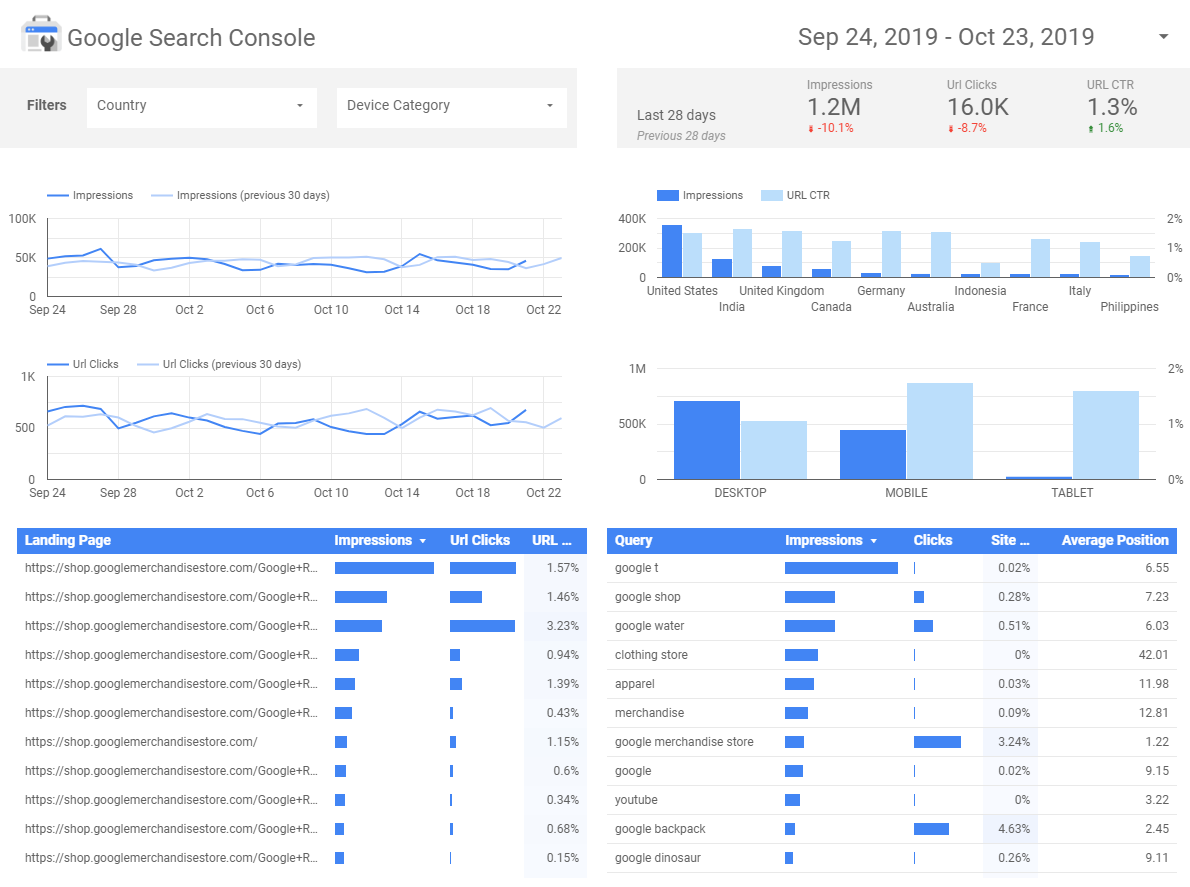Click the TABLET CTR bar
The width and height of the screenshot is (1190, 887).
tap(1106, 435)
